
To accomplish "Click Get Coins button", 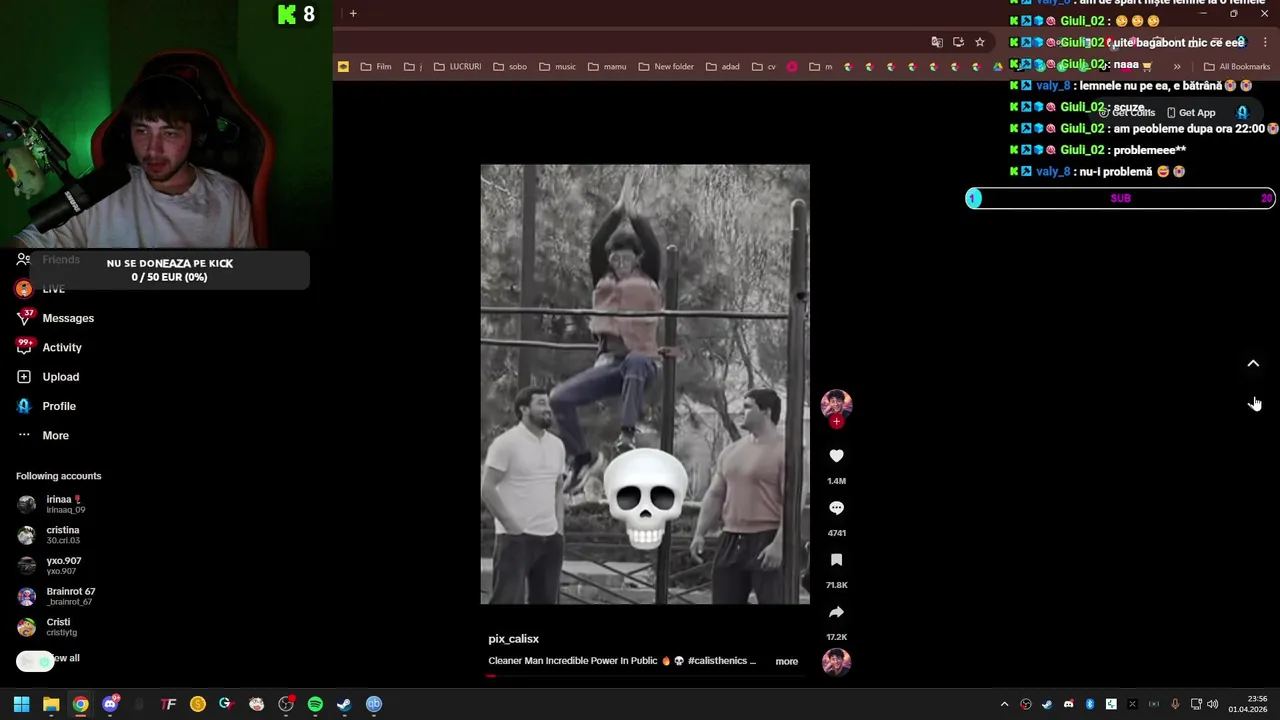I will (x=1127, y=113).
